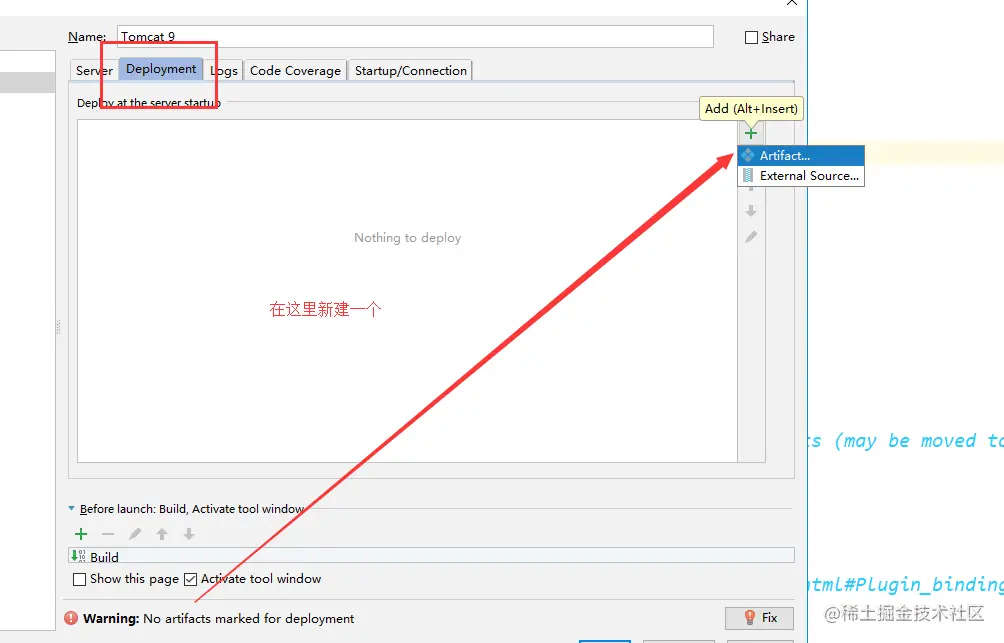This screenshot has height=643, width=1004.
Task: Edit before launch task with pencil icon
Action: click(134, 534)
